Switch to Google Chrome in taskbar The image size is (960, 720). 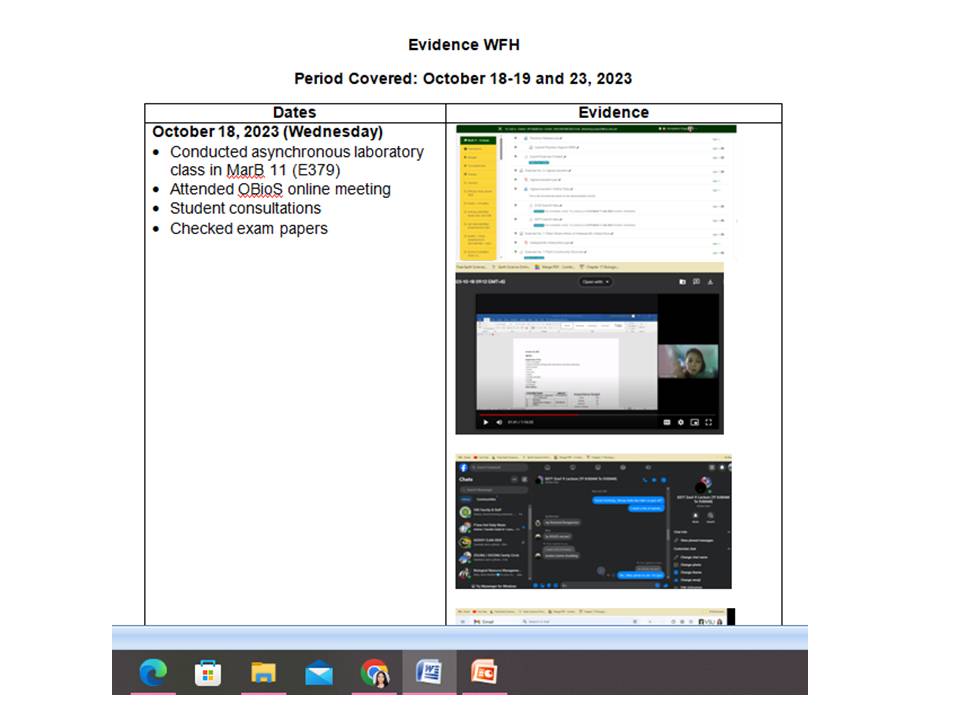pyautogui.click(x=374, y=673)
